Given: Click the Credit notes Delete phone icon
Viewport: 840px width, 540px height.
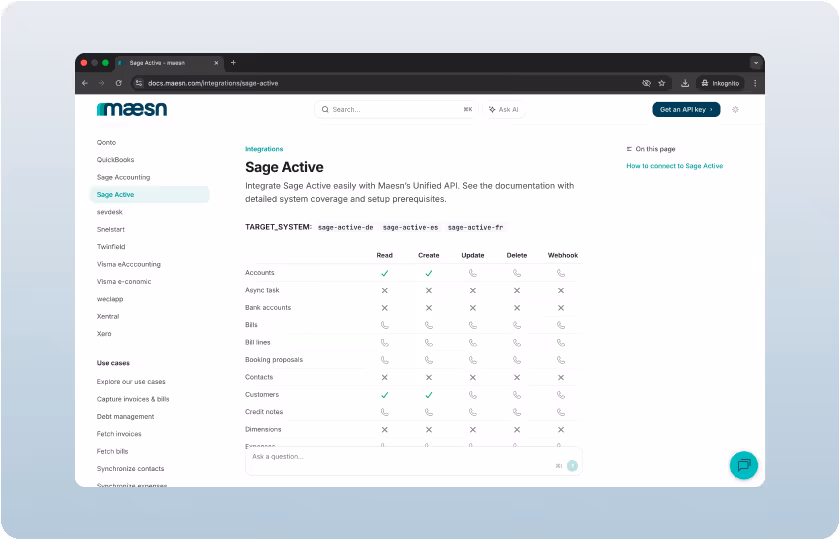Looking at the screenshot, I should coord(517,412).
